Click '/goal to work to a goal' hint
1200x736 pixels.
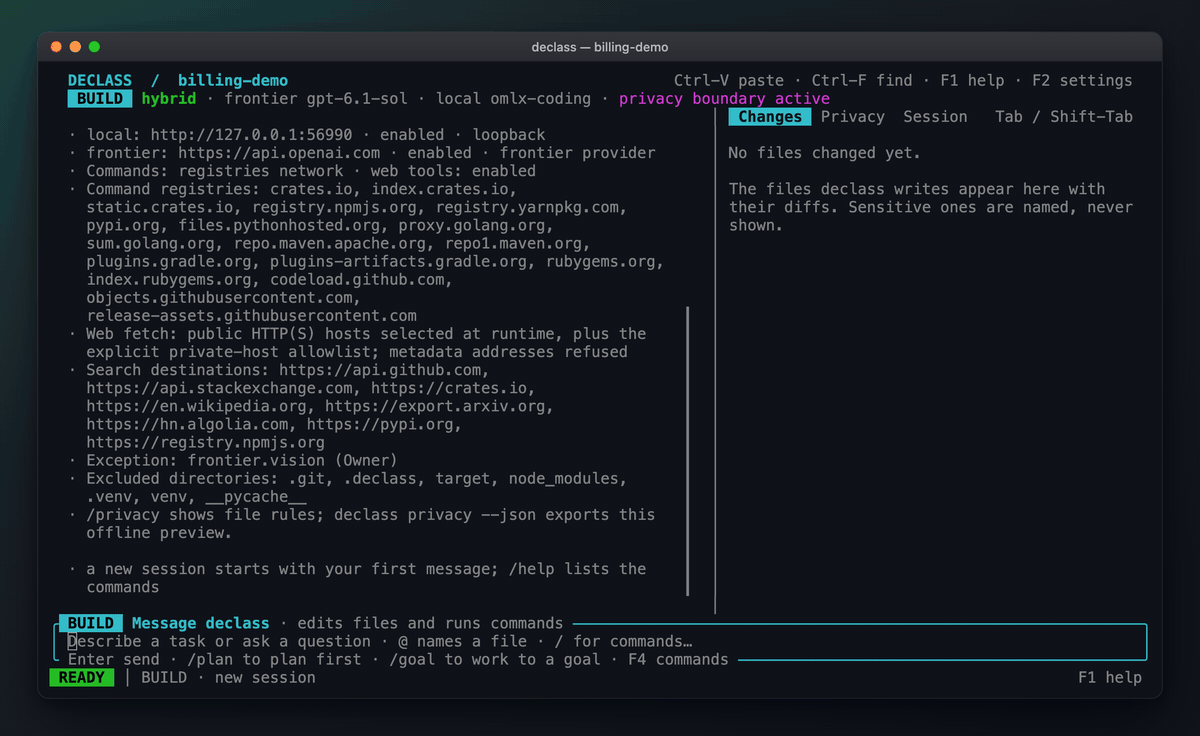pos(495,660)
